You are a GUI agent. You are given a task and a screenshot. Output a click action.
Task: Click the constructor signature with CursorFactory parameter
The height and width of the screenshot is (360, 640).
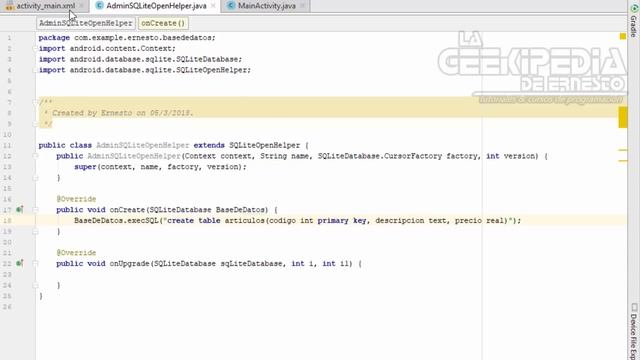[x=302, y=156]
